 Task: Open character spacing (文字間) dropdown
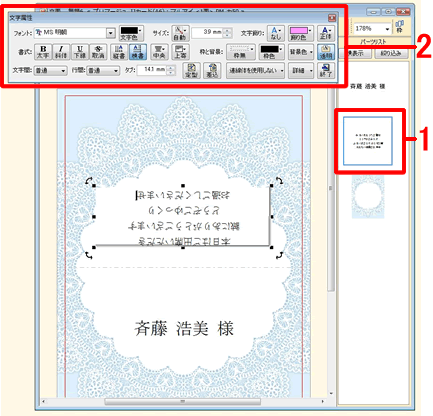(51, 71)
